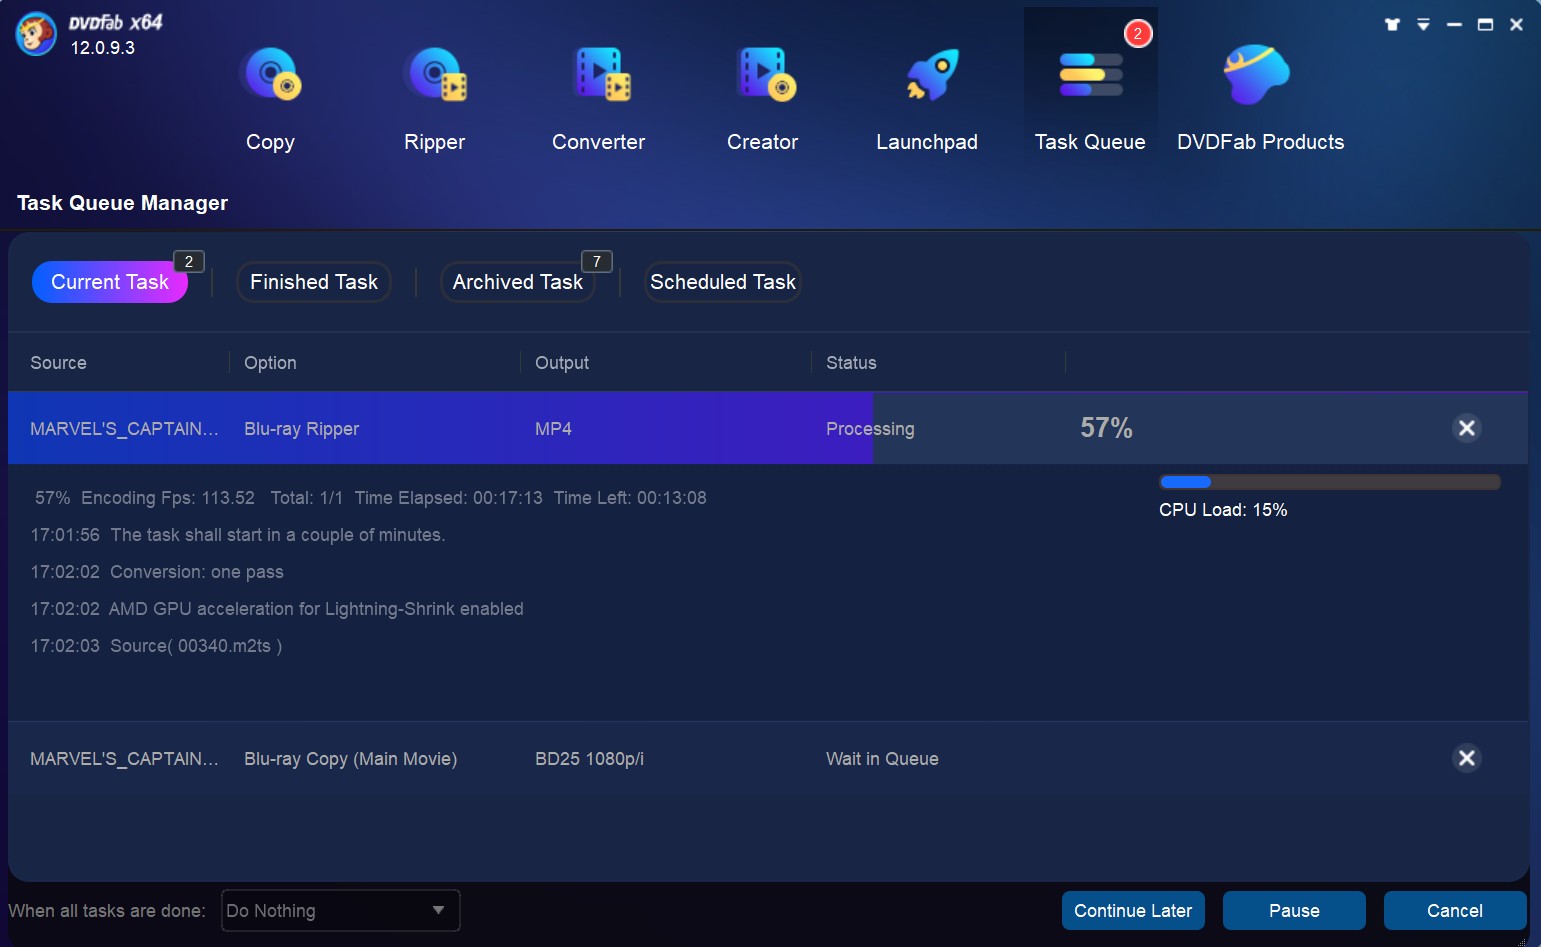Click the Pause button
Viewport: 1541px width, 947px height.
click(1294, 911)
